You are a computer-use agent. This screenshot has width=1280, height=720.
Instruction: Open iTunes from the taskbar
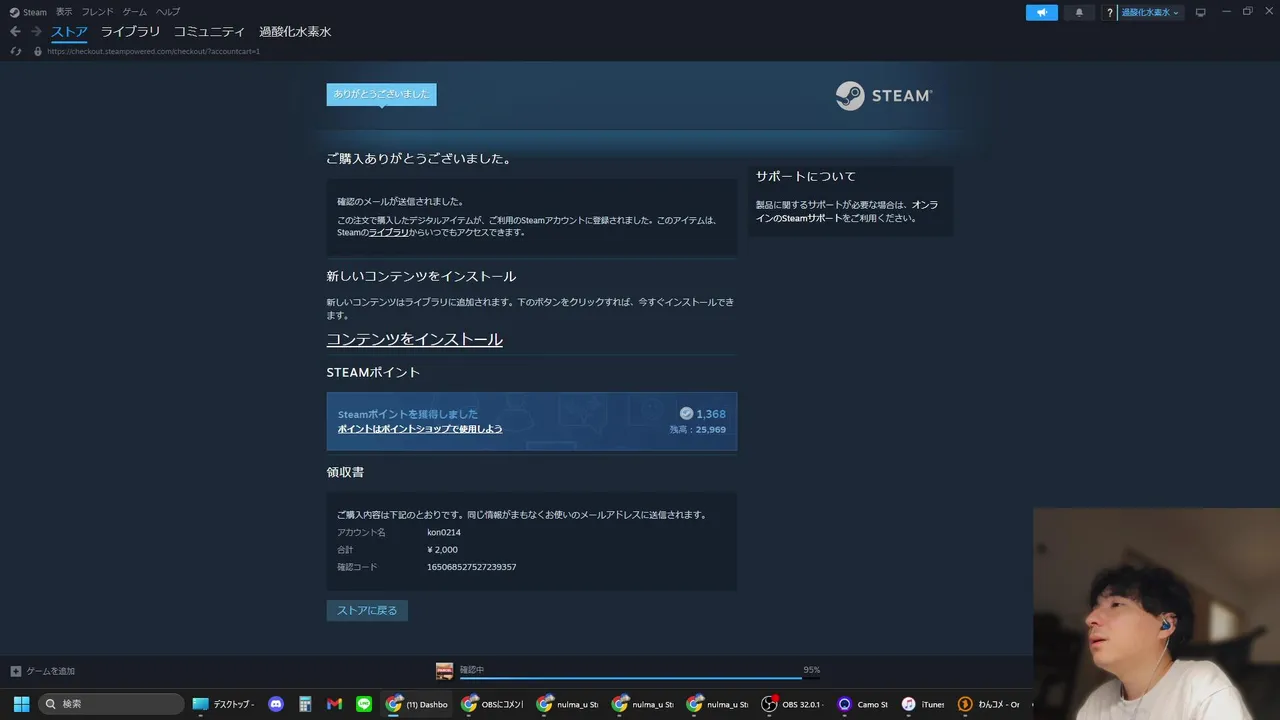[x=922, y=704]
